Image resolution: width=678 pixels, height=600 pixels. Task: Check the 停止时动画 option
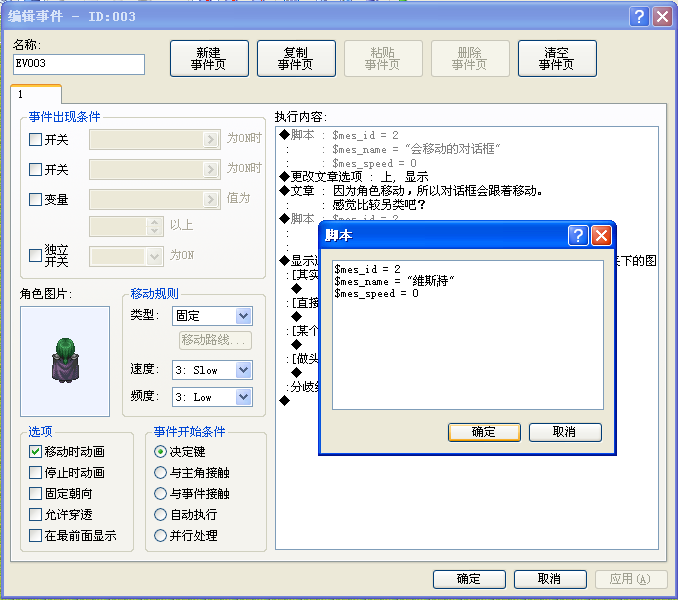[35, 472]
